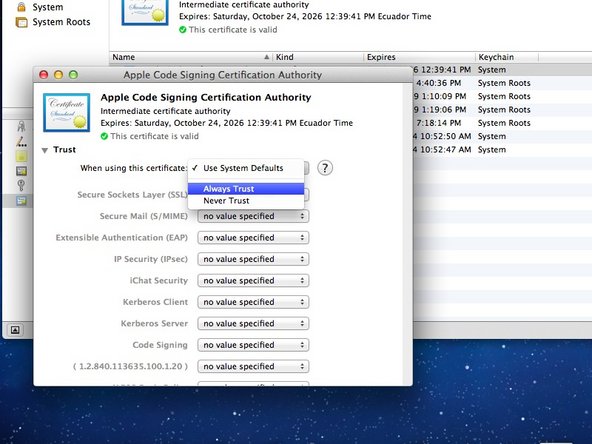Select the row expiring at 7:18:14 PM

point(503,123)
